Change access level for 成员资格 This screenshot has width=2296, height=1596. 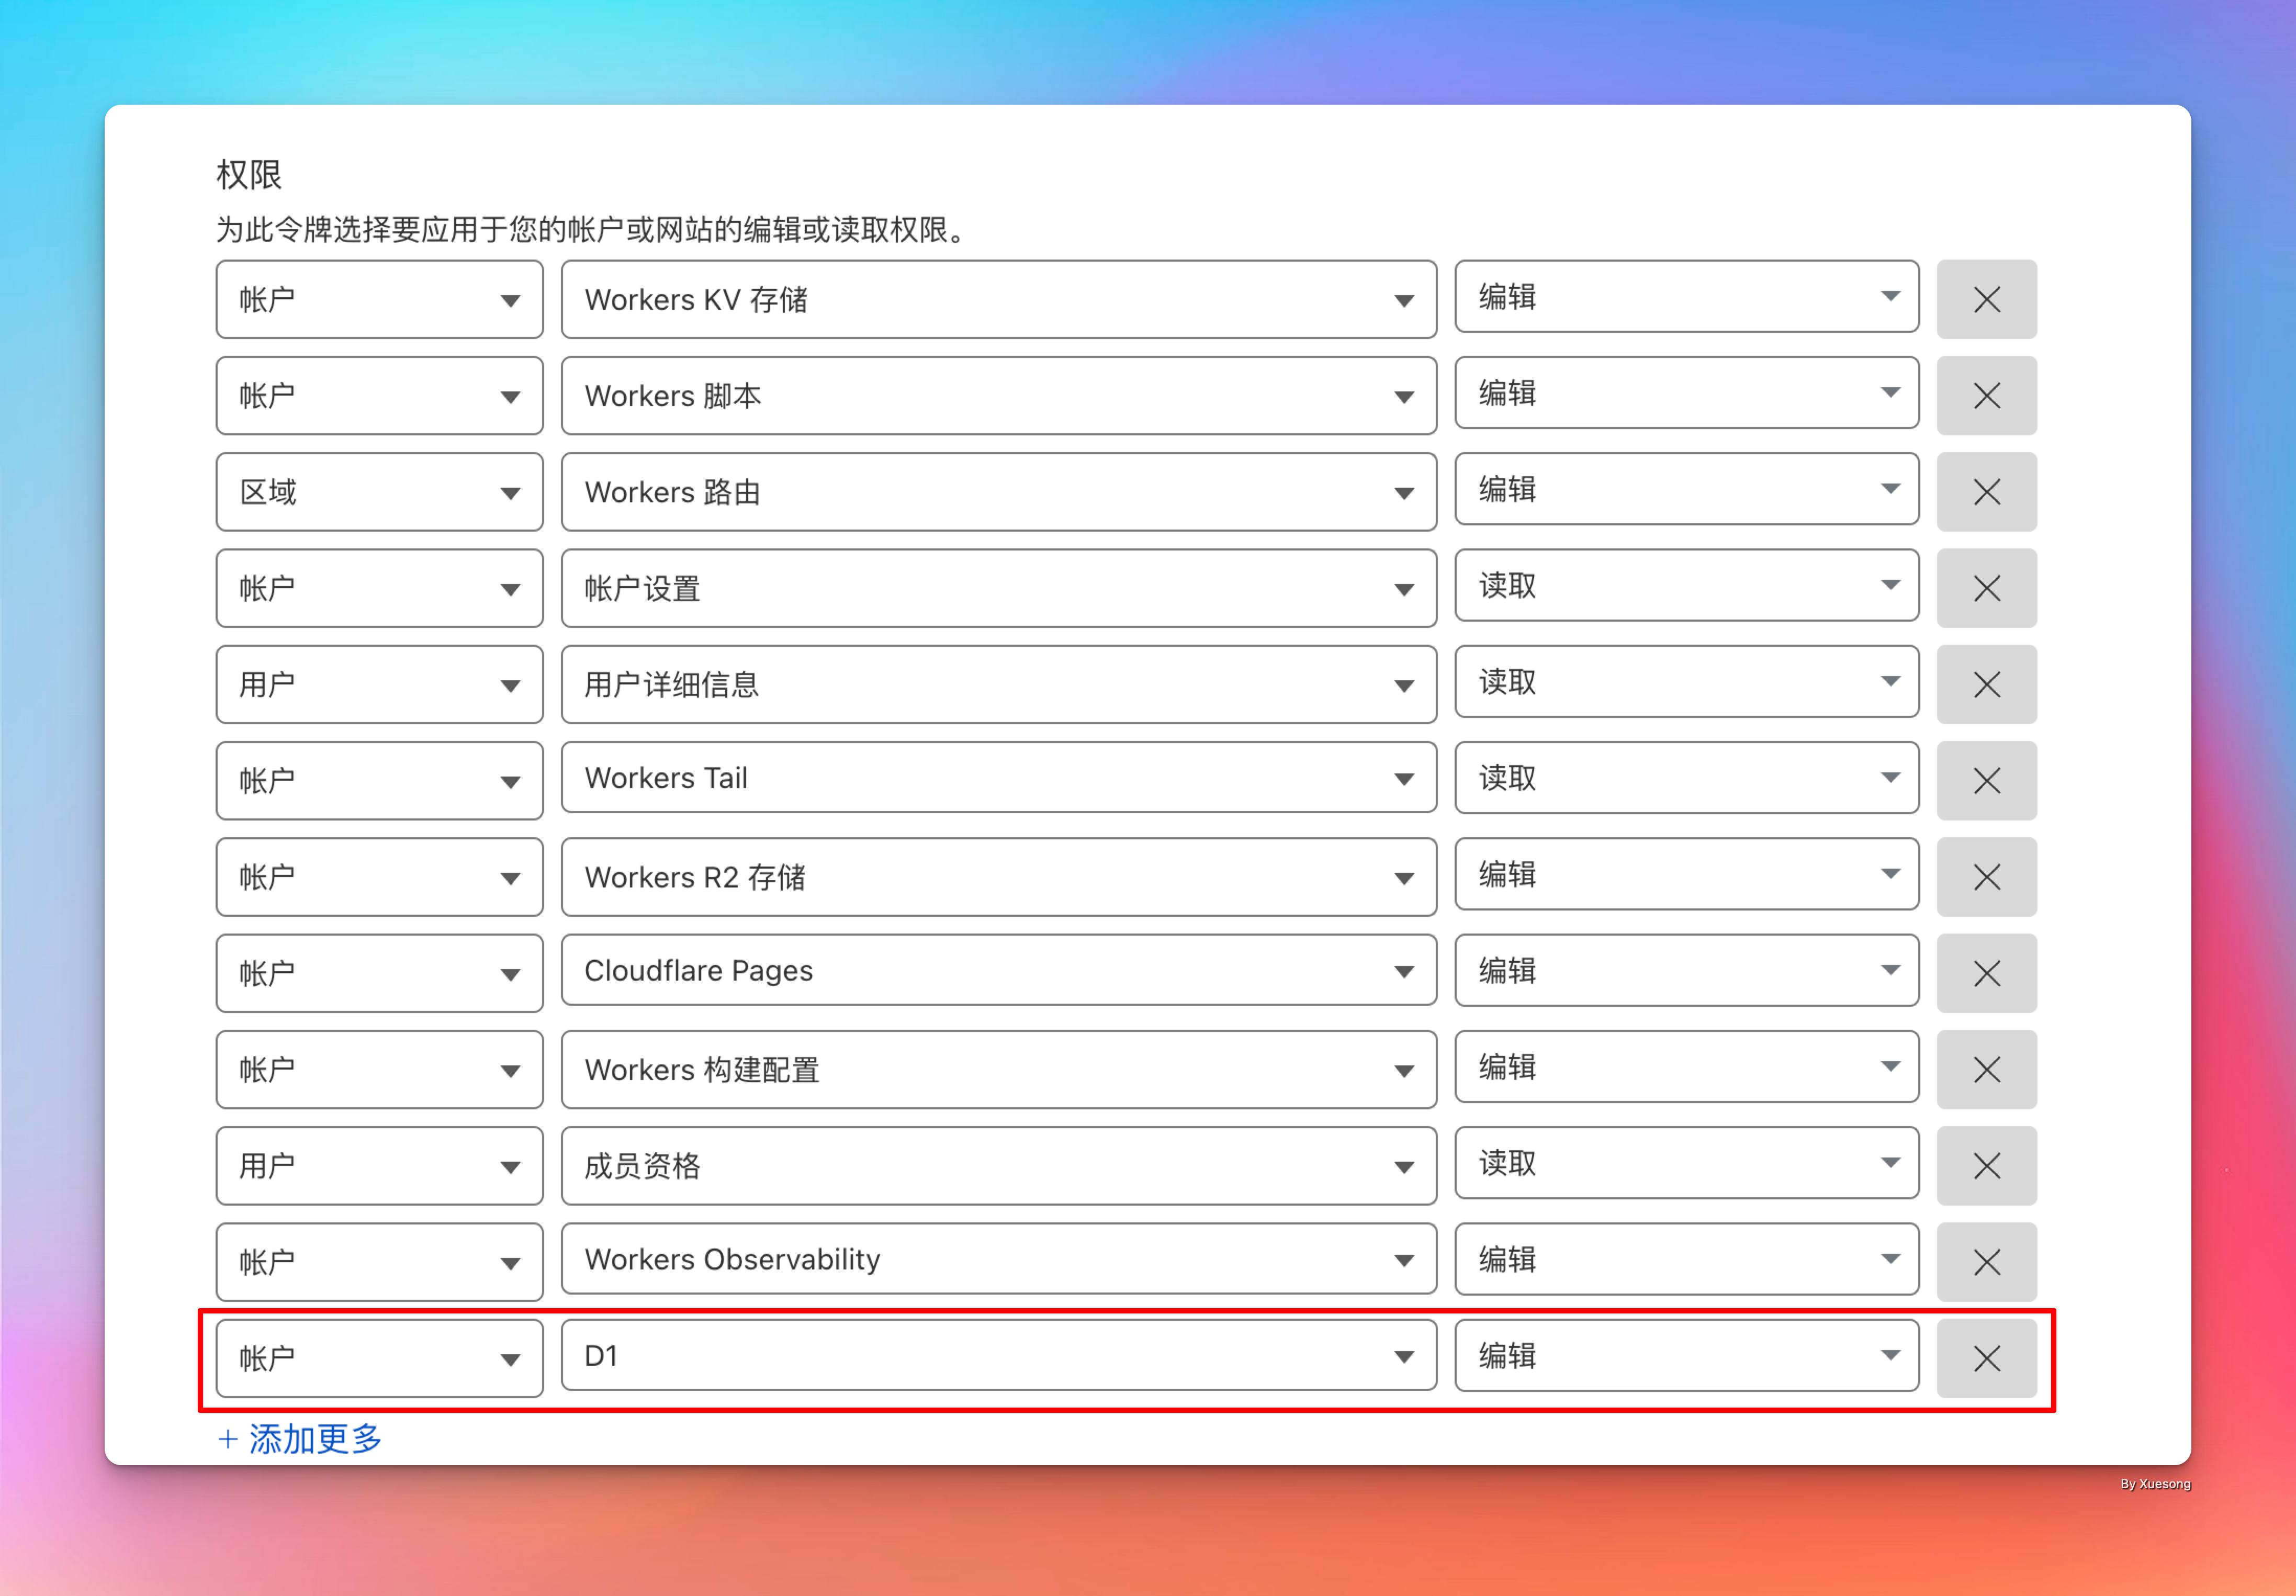pyautogui.click(x=1687, y=1162)
